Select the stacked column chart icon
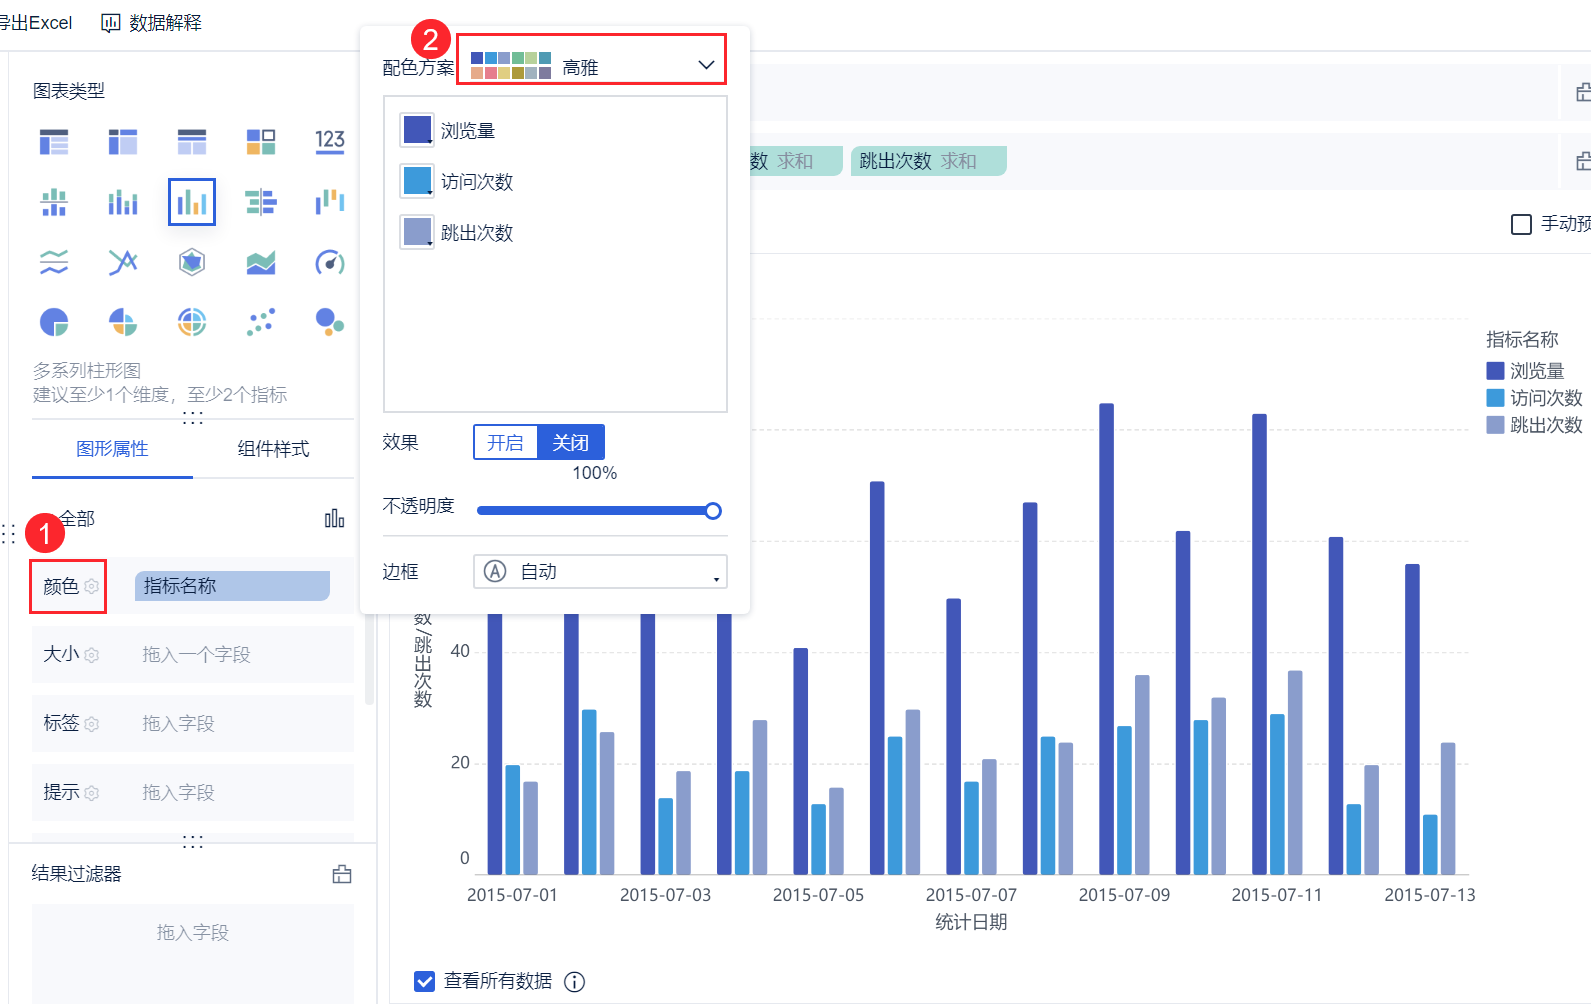Viewport: 1591px width, 1004px height. [x=123, y=203]
